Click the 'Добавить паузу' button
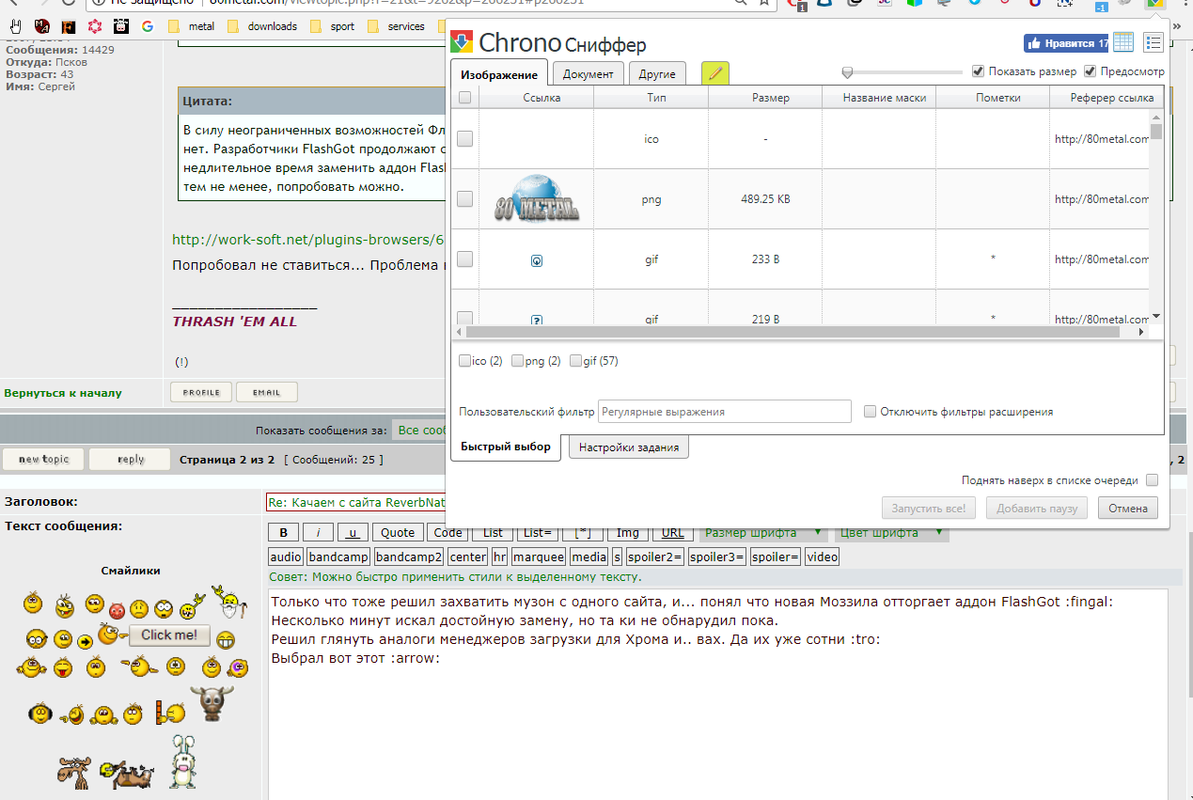 pos(1037,508)
